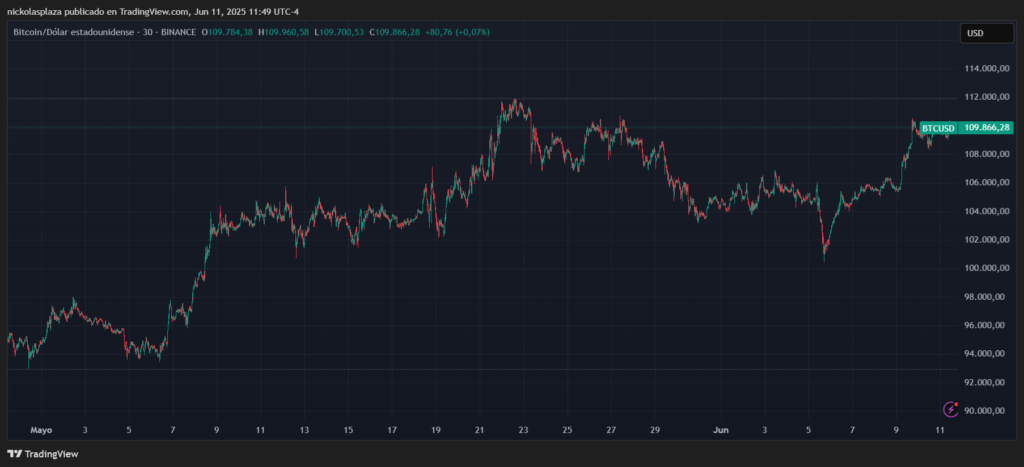
Task: Click the 17 date label on time axis
Action: tap(392, 430)
